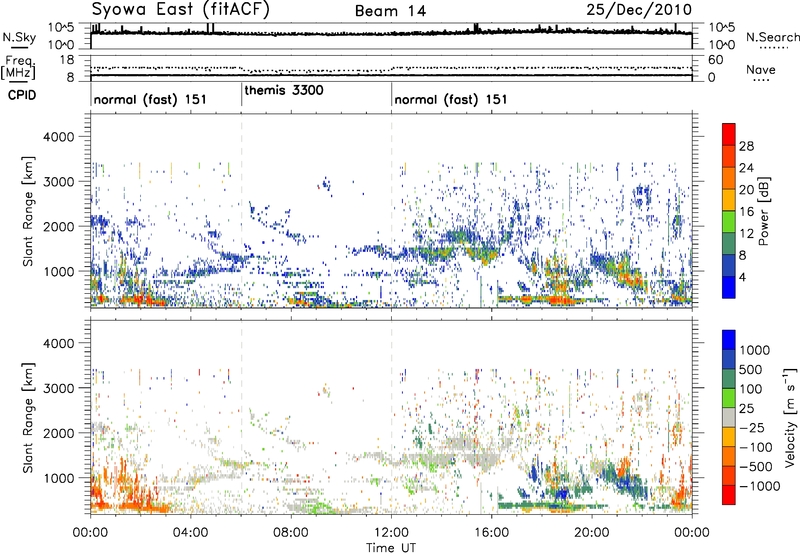Pick the bright blue bottom segment of the Power colorbar
Viewport: 800px width, 554px height.
tap(729, 288)
